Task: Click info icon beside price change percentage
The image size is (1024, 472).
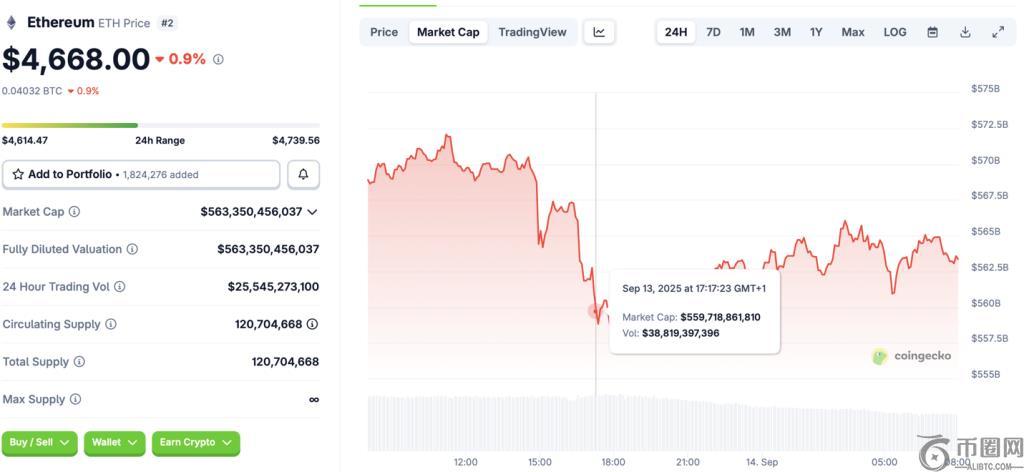Action: [x=219, y=59]
